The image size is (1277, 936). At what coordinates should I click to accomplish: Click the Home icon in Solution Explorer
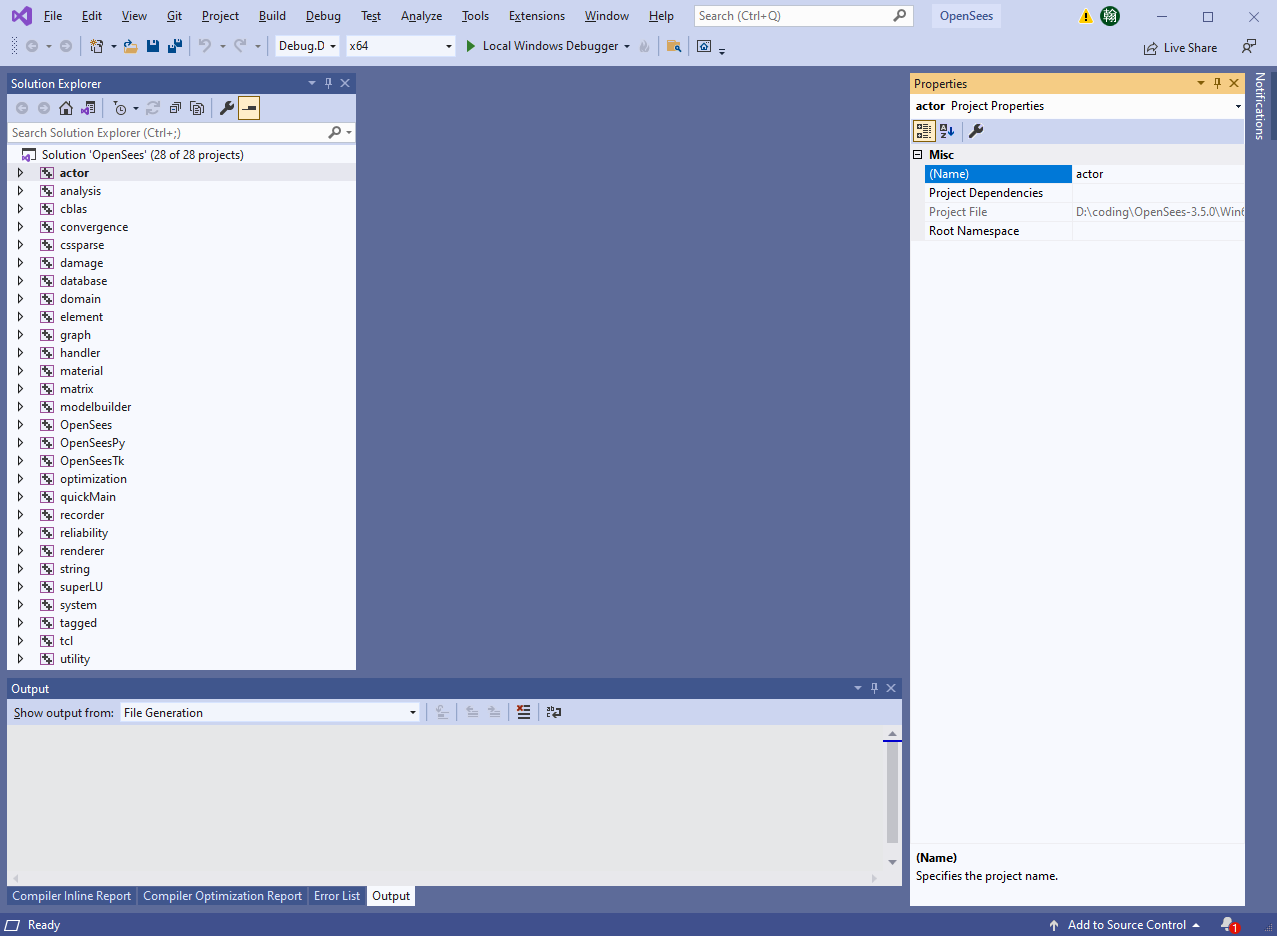pyautogui.click(x=66, y=108)
